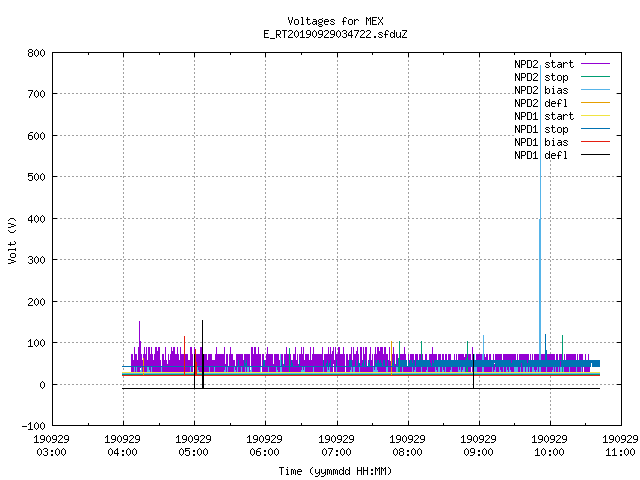
Task: Click the 0 tick label on Y-axis
Action: click(x=42, y=385)
